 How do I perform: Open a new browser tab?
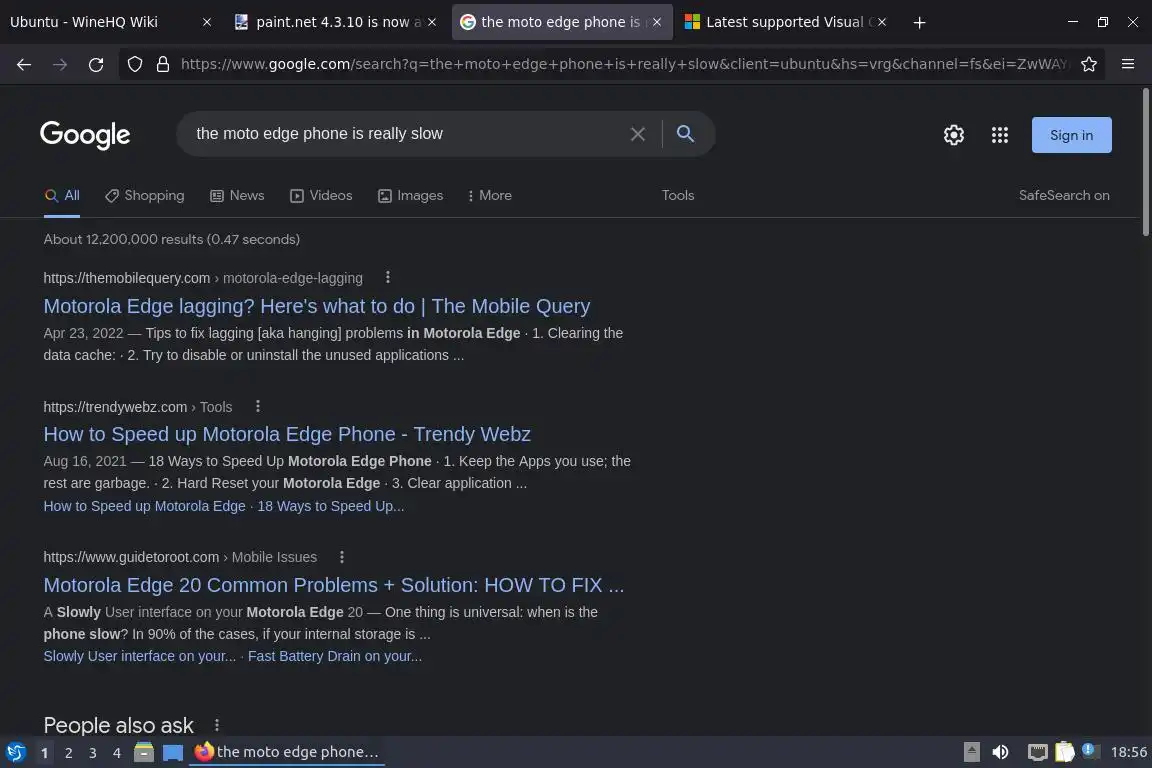click(919, 23)
